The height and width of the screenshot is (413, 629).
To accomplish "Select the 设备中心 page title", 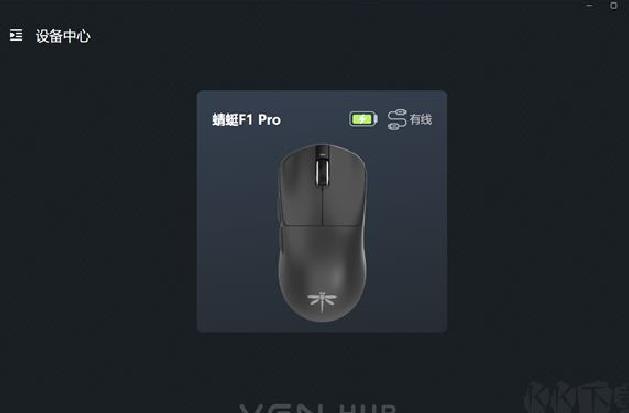I will pos(63,36).
